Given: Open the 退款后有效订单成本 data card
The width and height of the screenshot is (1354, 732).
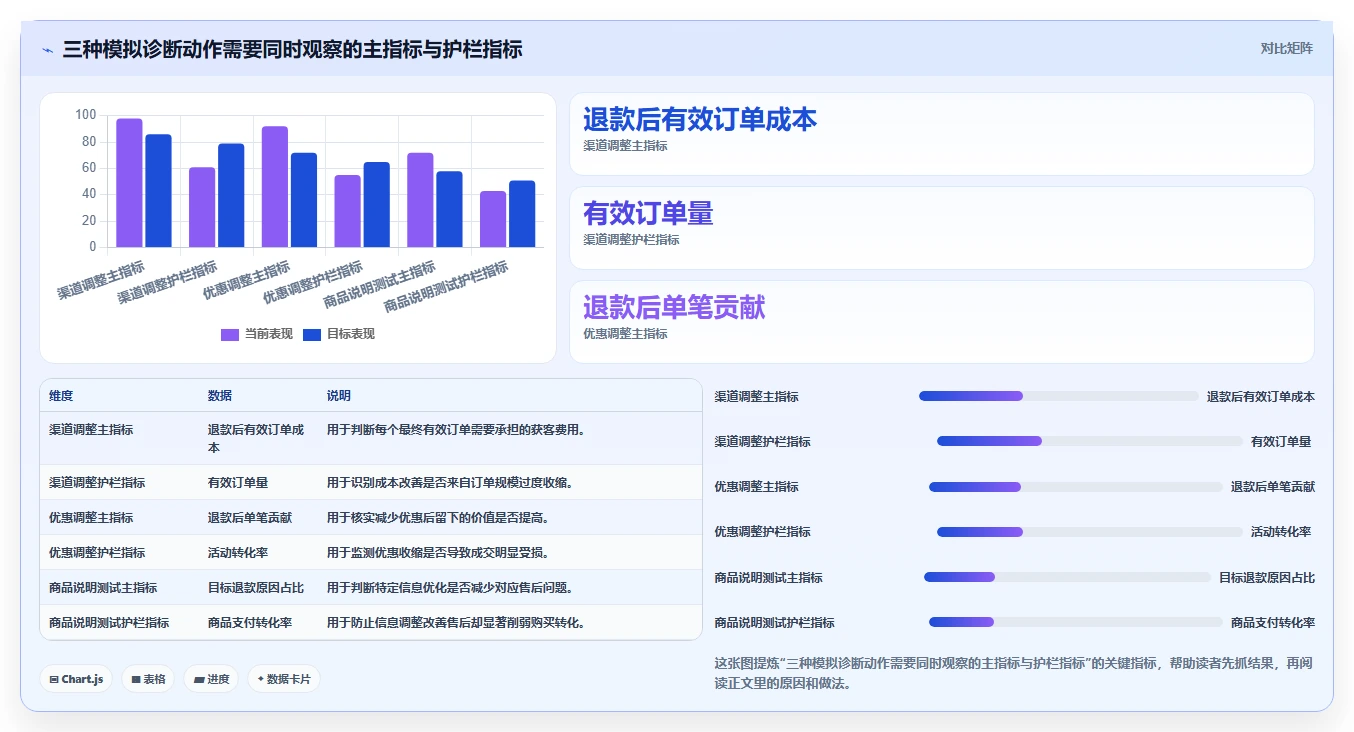Looking at the screenshot, I should click(941, 134).
